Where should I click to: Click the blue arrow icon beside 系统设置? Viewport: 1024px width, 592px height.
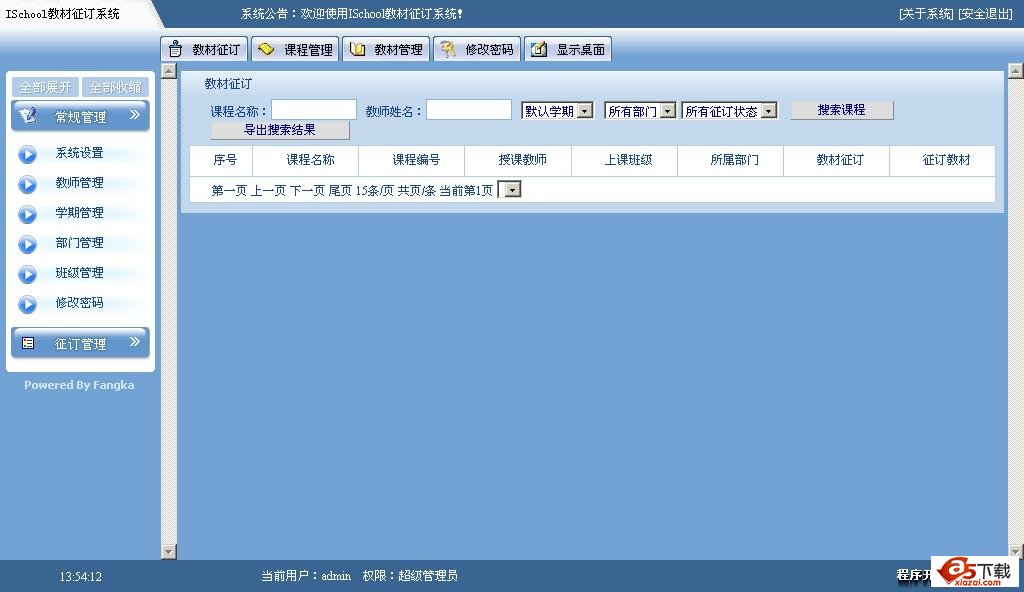(x=27, y=152)
